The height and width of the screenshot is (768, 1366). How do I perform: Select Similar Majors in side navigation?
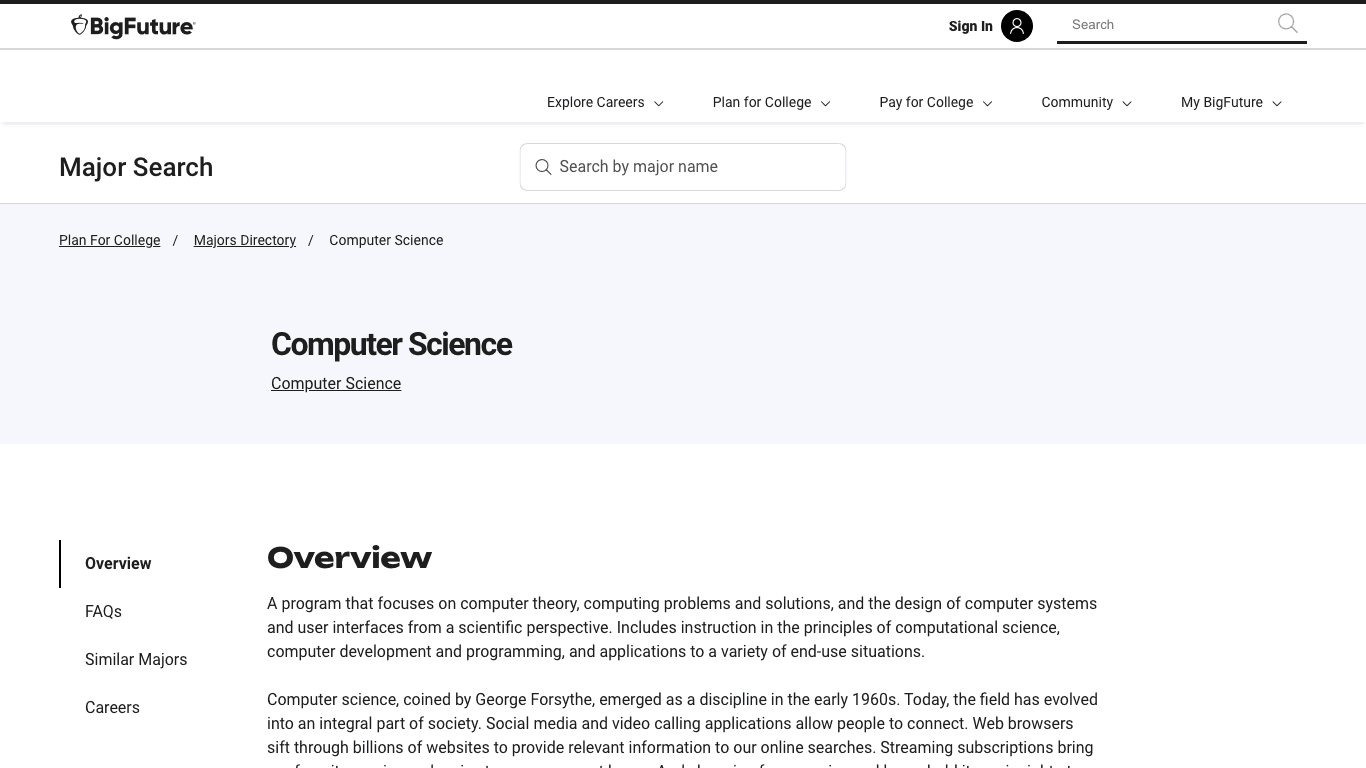pos(136,660)
